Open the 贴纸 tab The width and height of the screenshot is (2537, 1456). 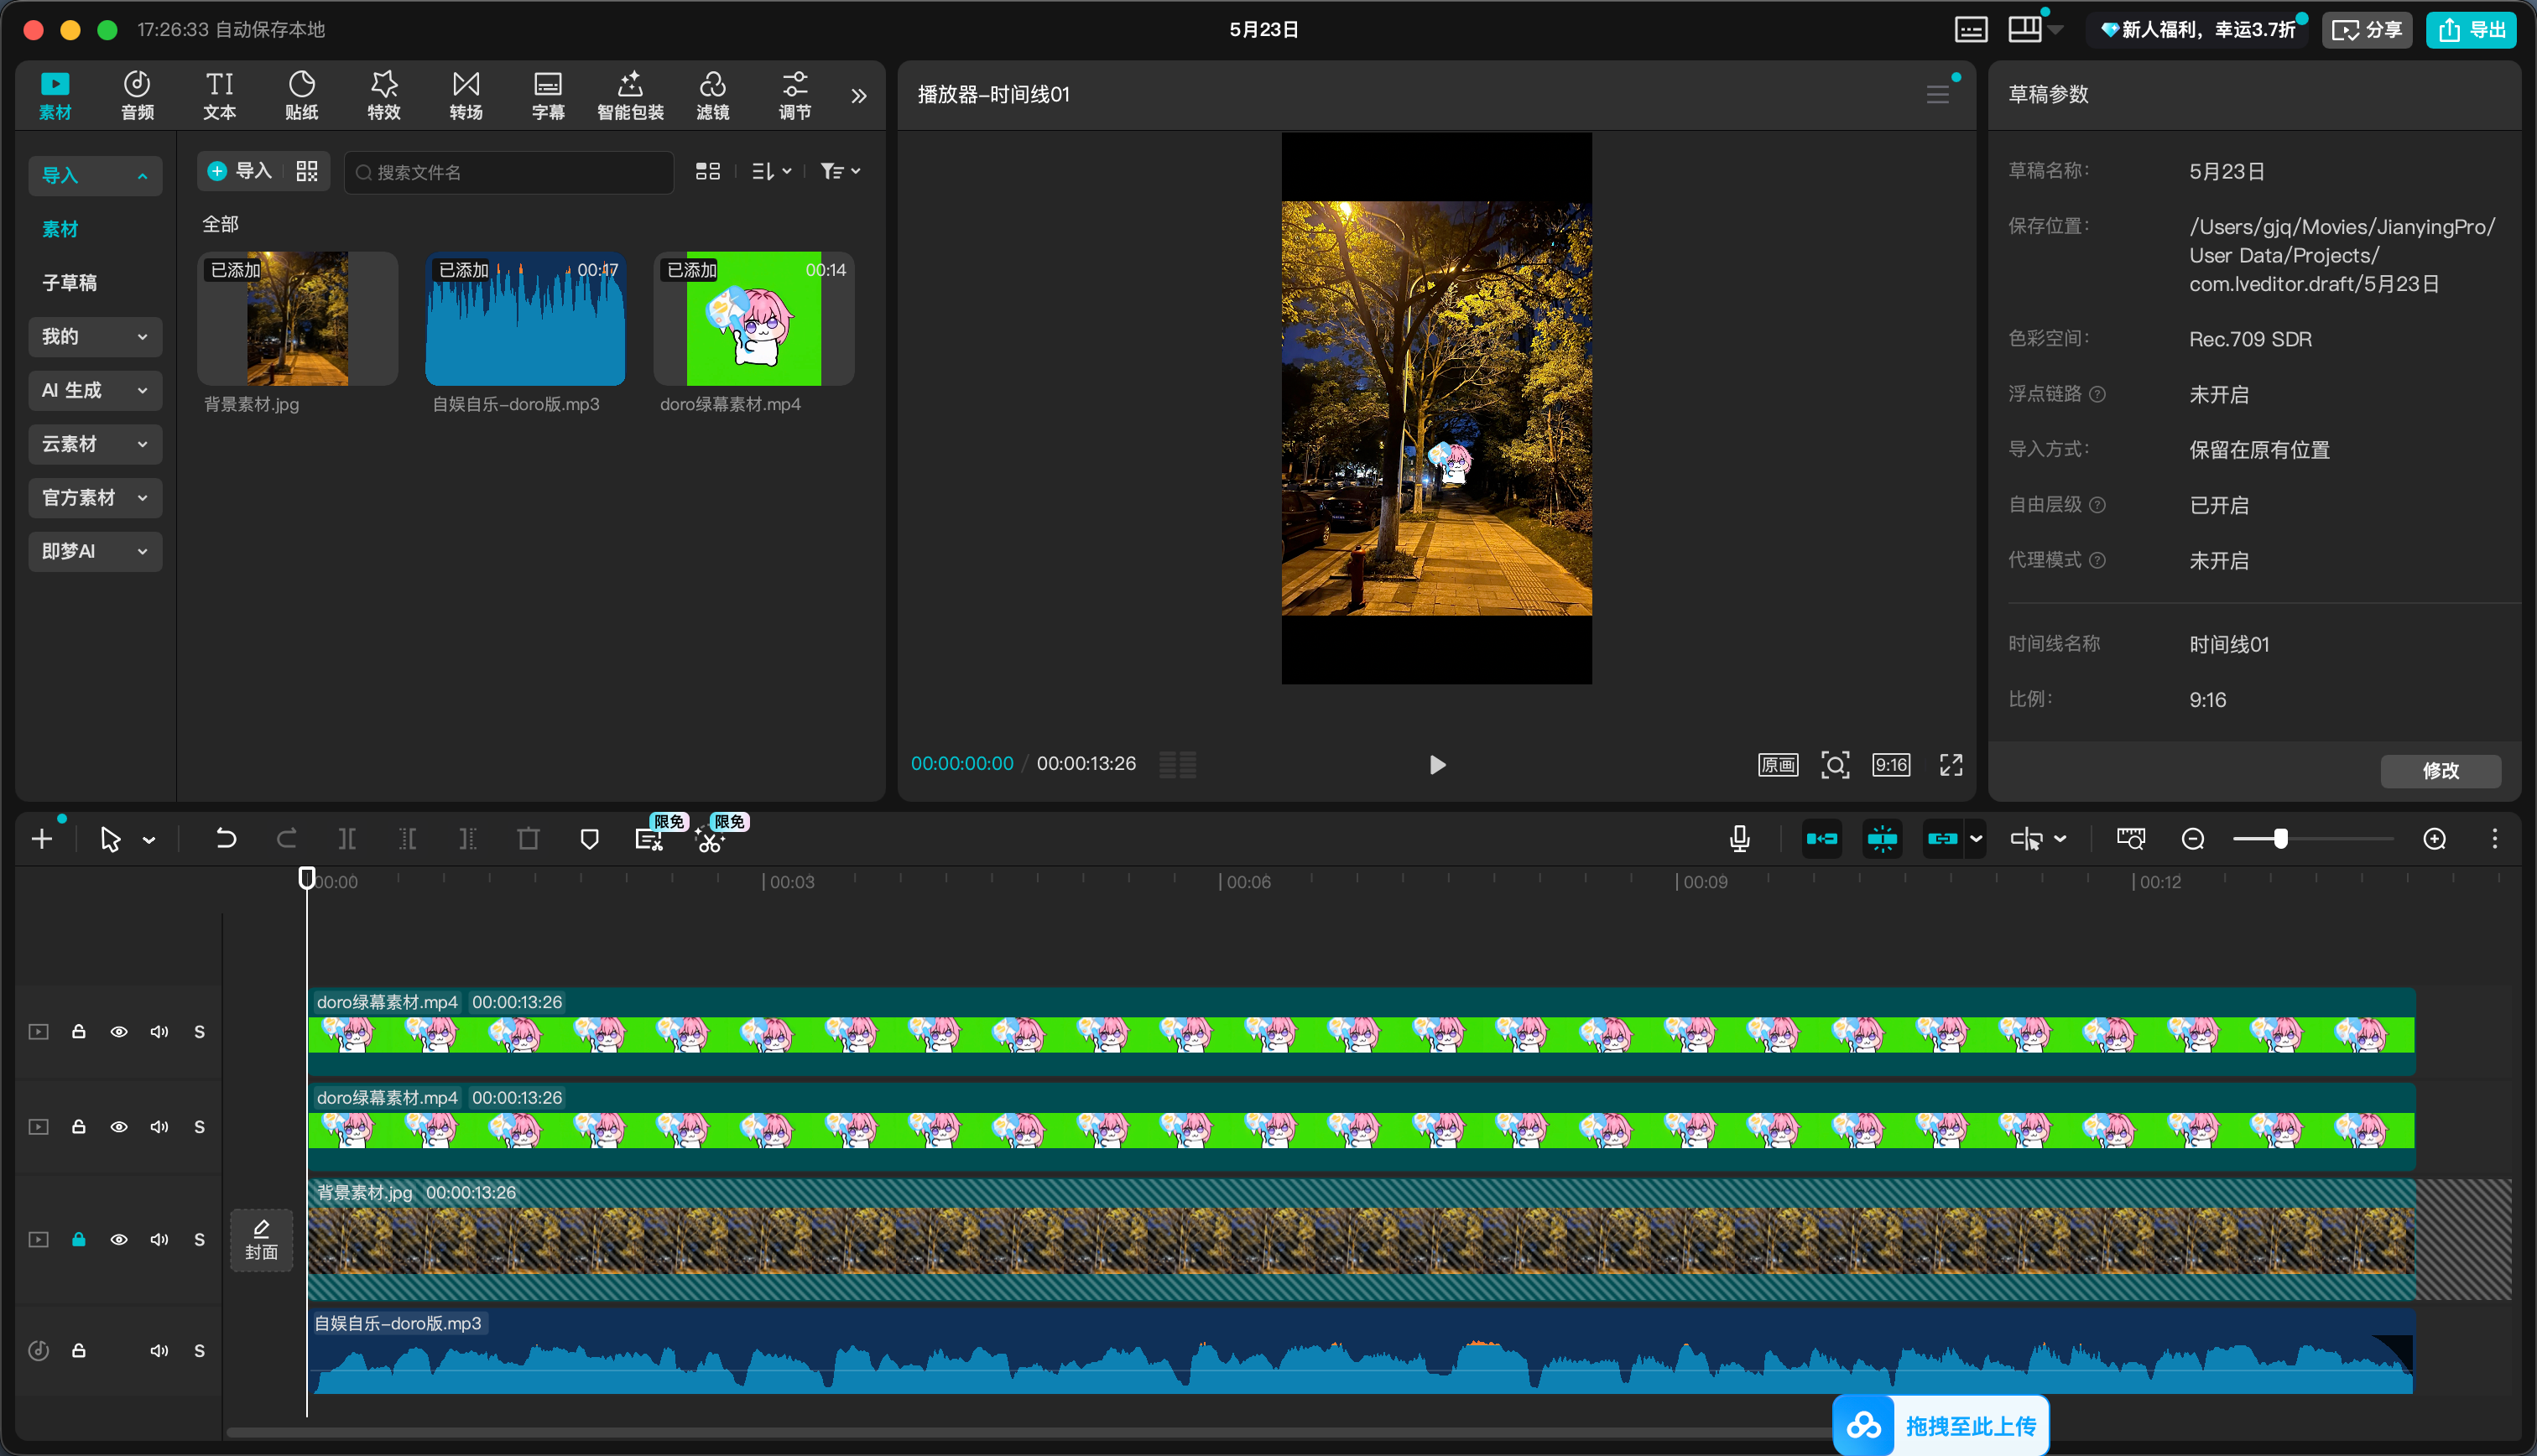pyautogui.click(x=301, y=96)
